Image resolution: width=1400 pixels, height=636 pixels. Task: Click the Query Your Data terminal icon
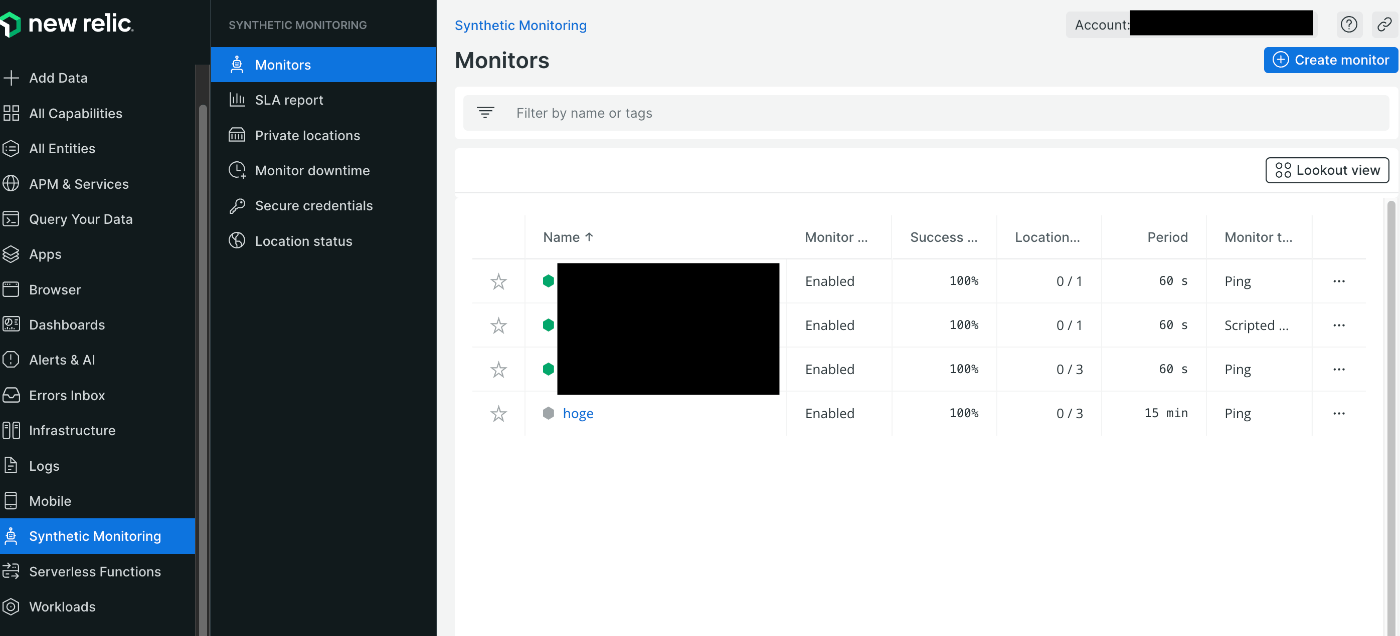click(x=11, y=219)
